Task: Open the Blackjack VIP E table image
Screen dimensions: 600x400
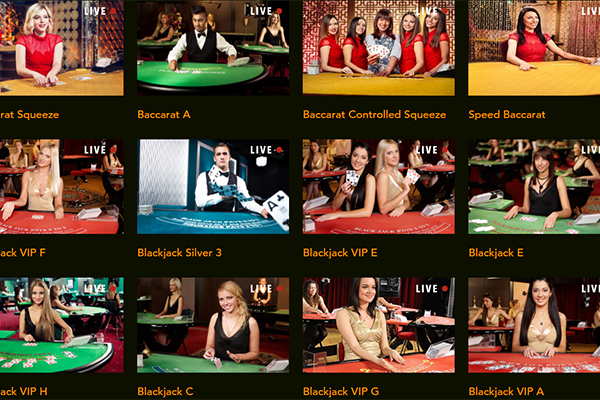Action: [x=379, y=186]
